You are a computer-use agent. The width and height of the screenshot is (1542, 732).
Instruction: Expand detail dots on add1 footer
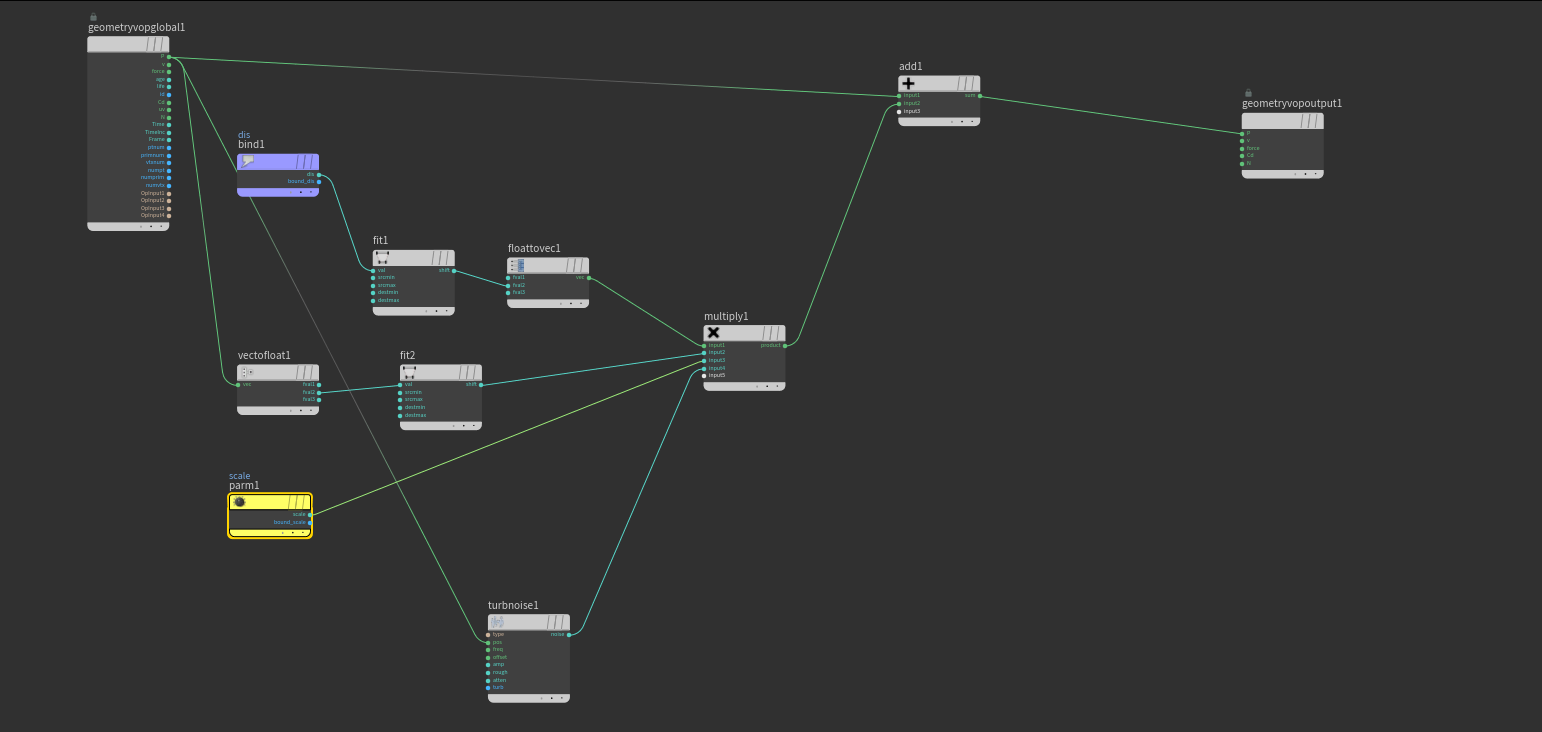point(962,122)
